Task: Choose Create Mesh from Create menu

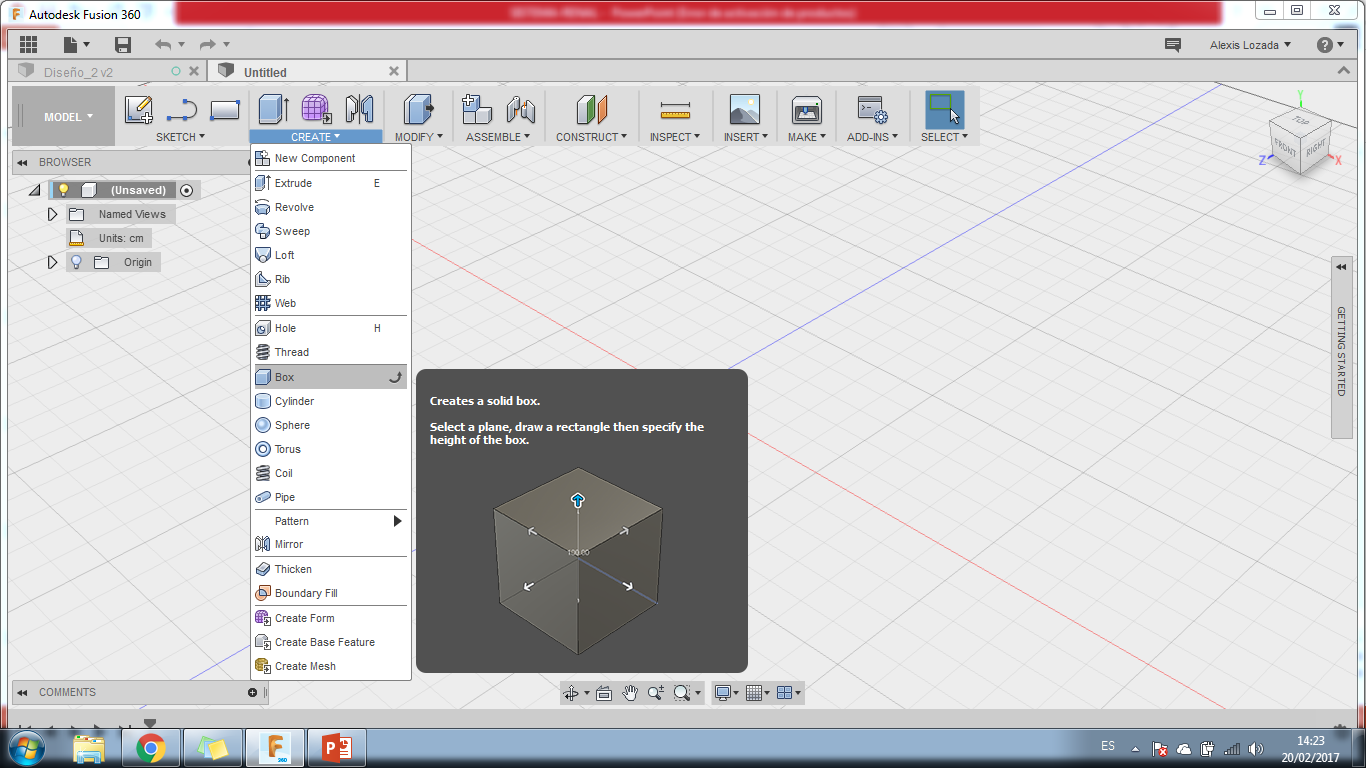Action: (331, 666)
